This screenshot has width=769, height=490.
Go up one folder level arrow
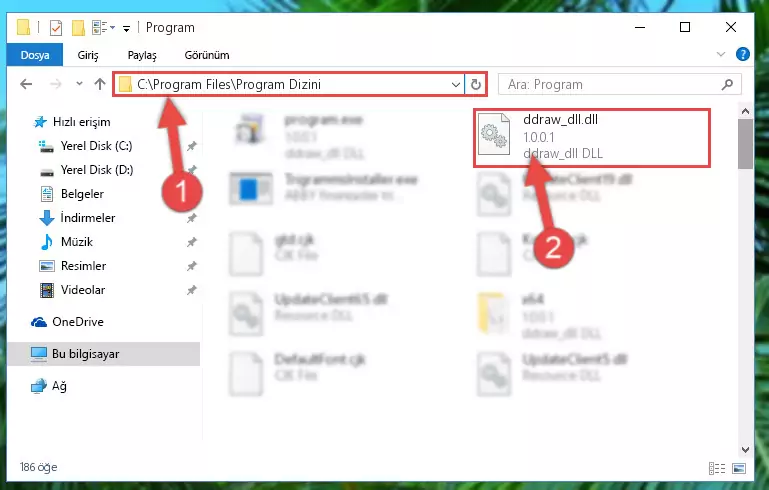pyautogui.click(x=100, y=84)
